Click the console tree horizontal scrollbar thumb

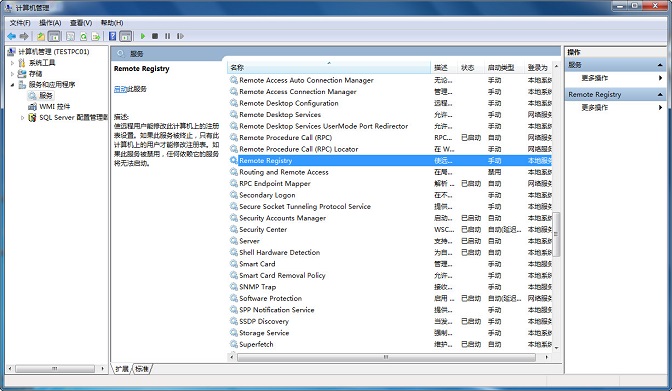coord(54,369)
